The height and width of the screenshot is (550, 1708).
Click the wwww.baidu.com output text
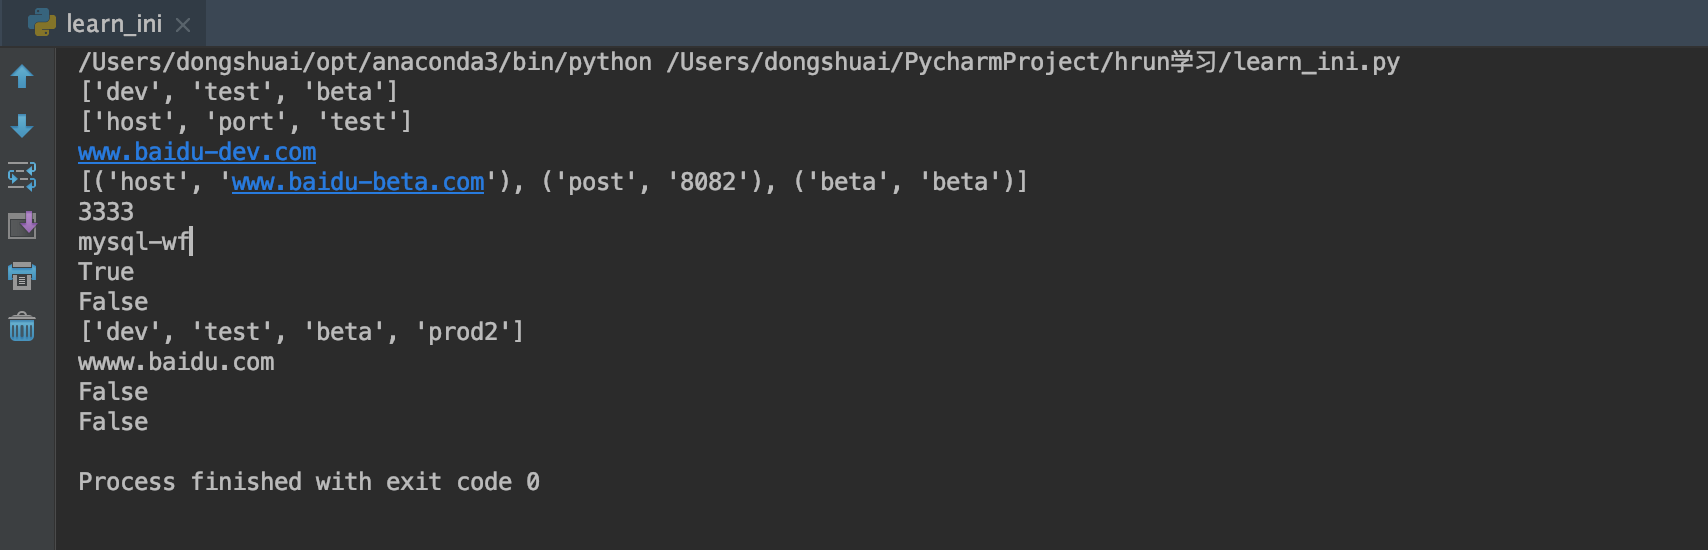pyautogui.click(x=176, y=362)
